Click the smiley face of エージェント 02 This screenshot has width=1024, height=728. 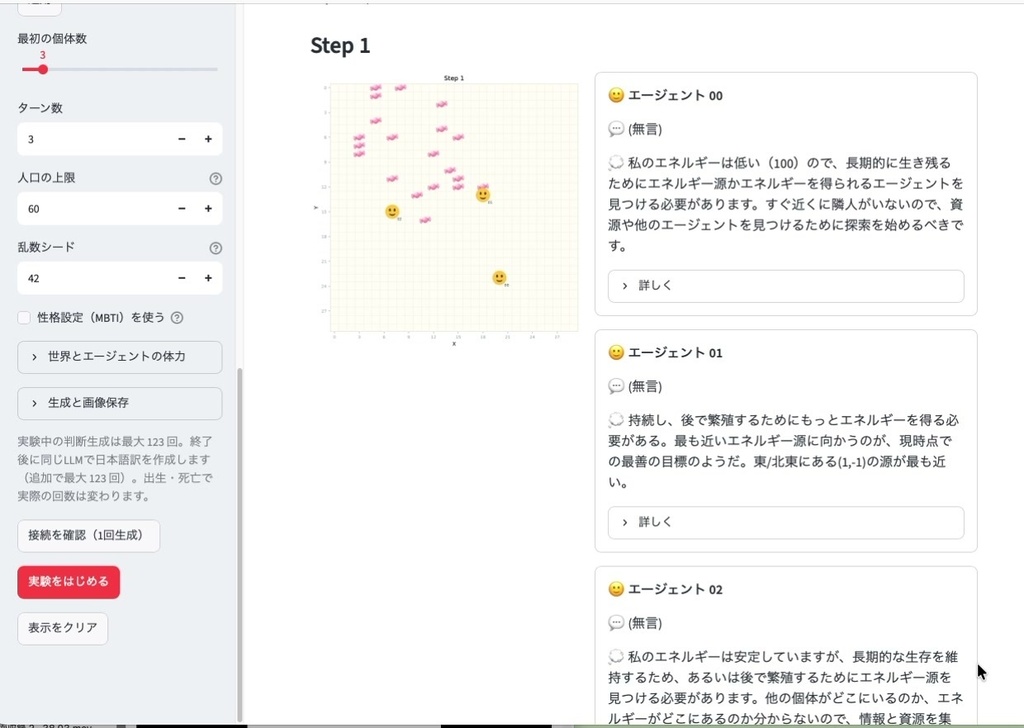pos(616,589)
